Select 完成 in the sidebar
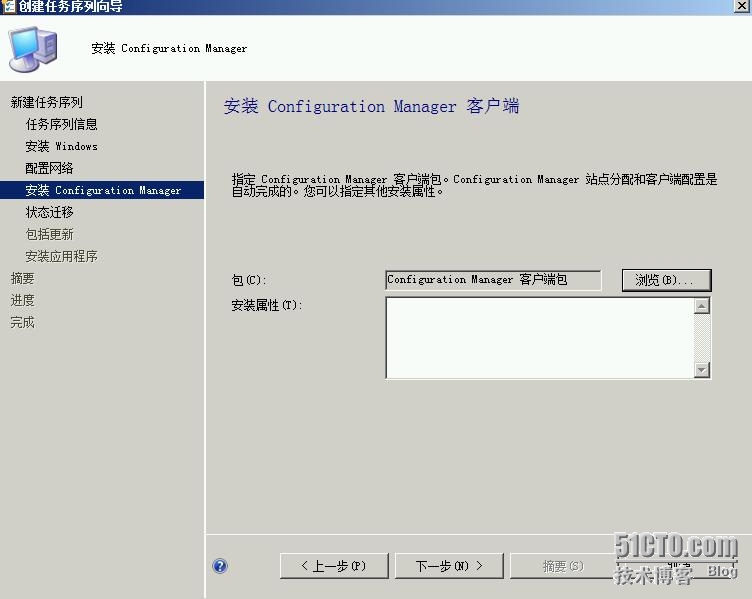This screenshot has height=599, width=752. [x=23, y=322]
